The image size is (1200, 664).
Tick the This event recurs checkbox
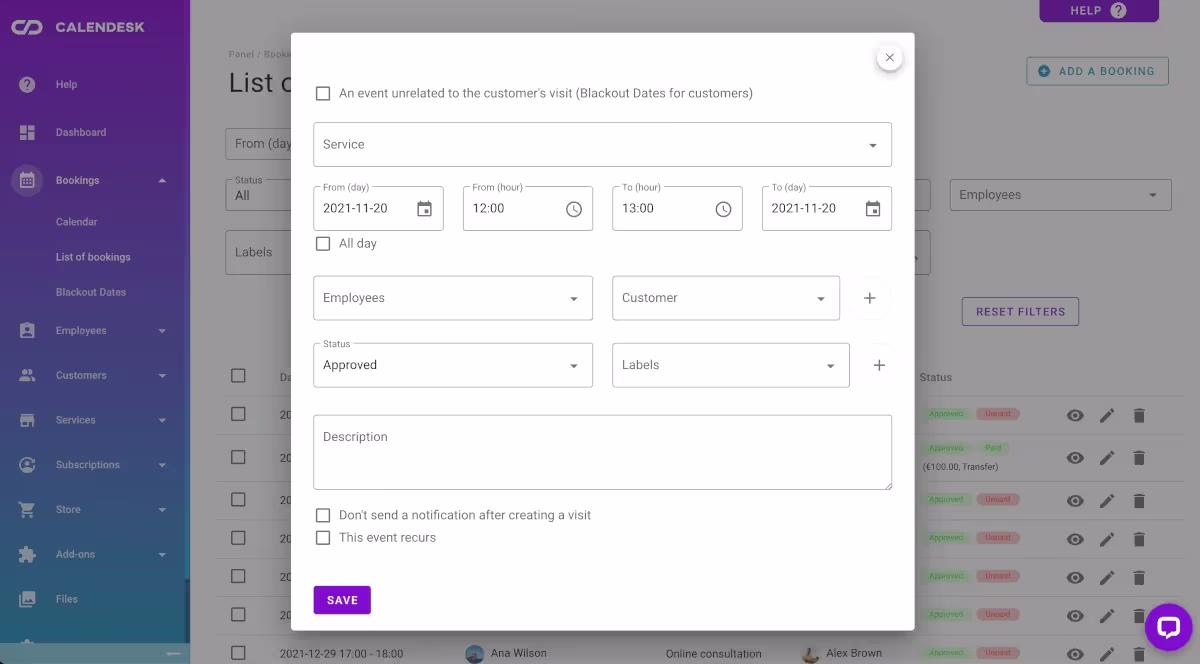[323, 538]
